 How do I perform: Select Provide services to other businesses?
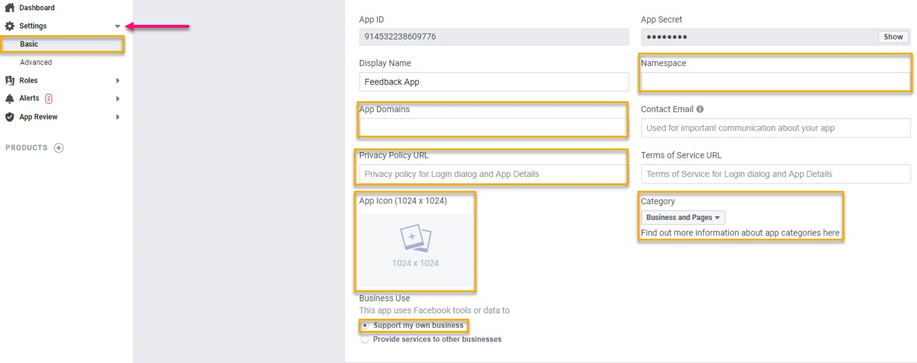[x=365, y=339]
